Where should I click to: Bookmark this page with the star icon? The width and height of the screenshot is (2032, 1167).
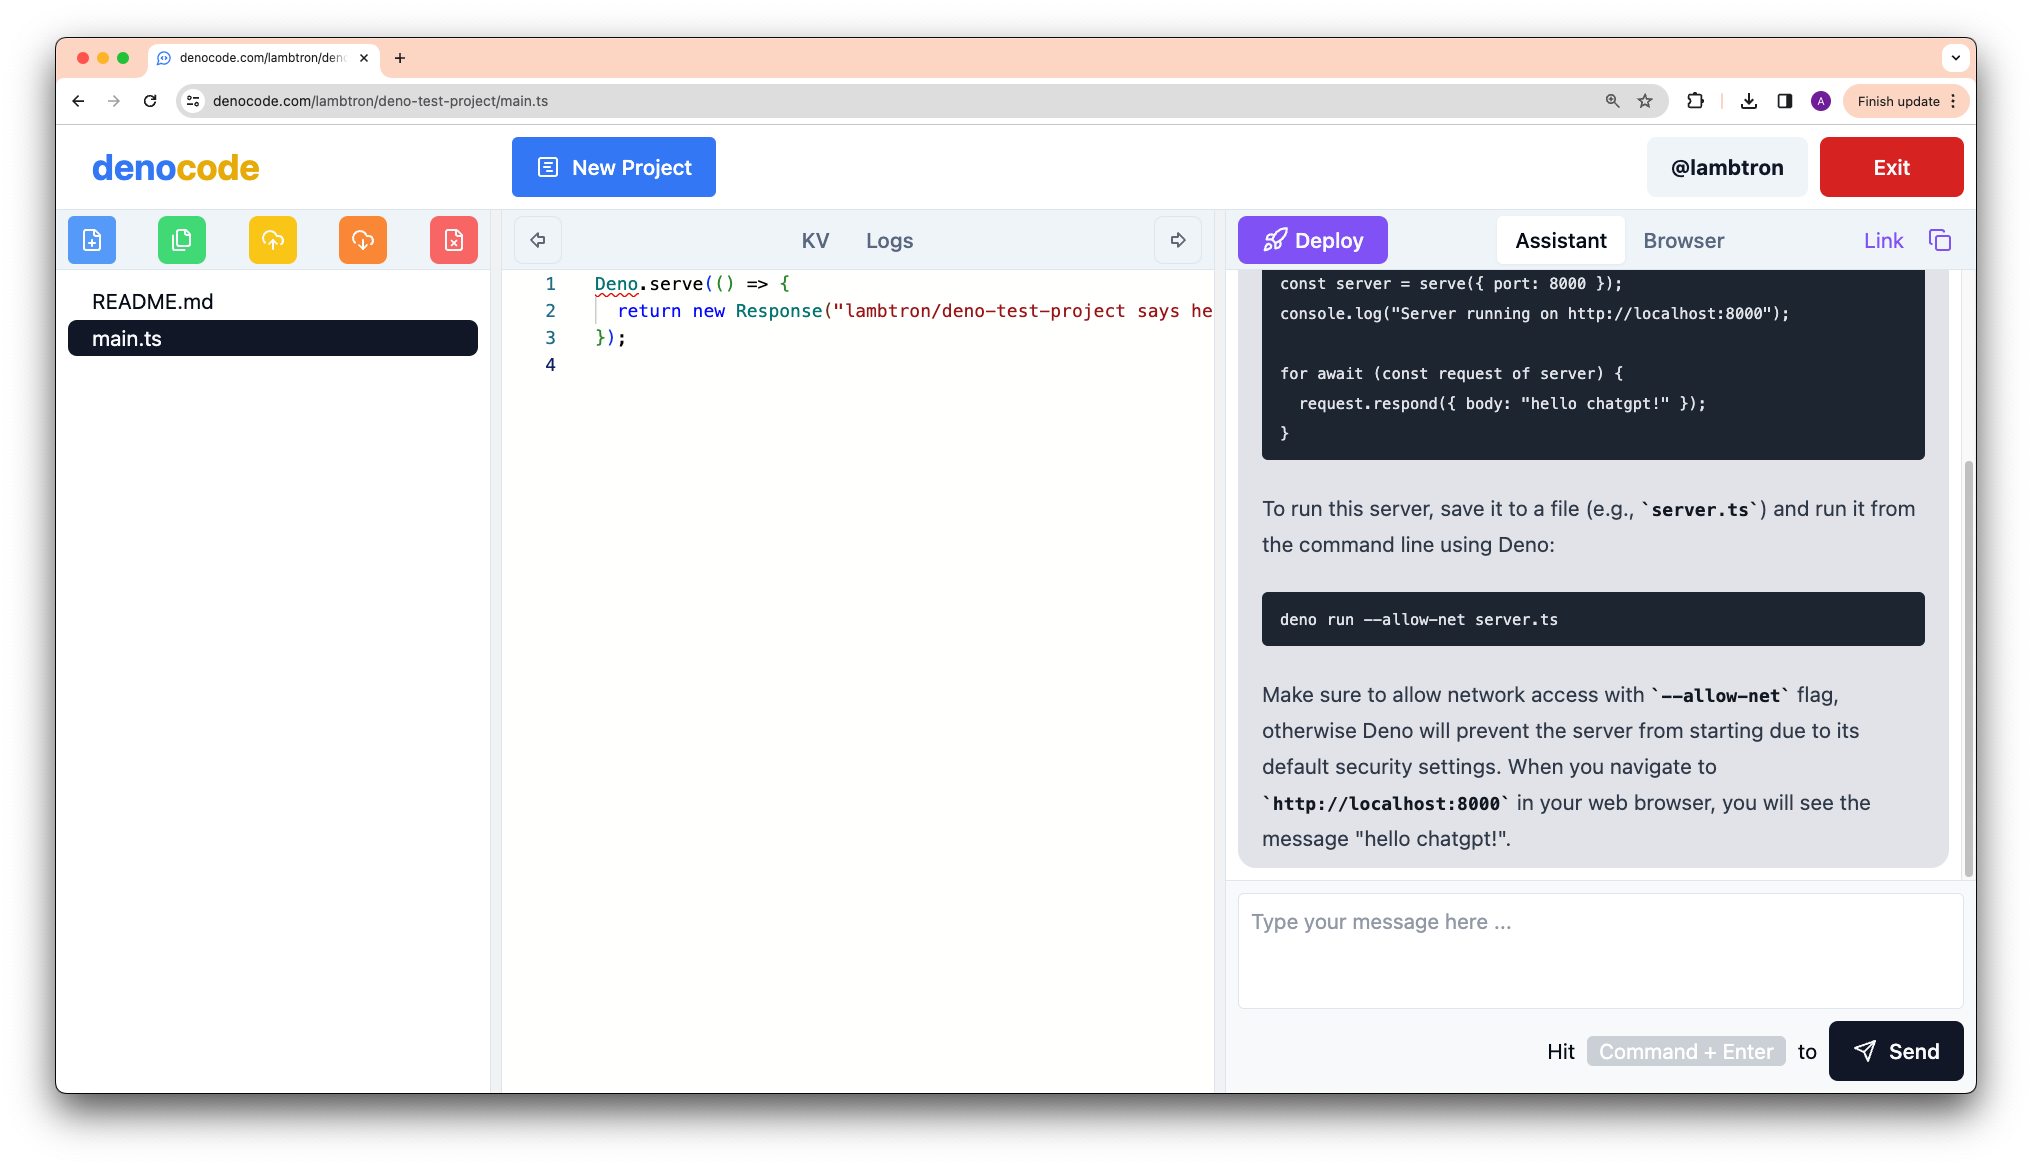[1645, 101]
